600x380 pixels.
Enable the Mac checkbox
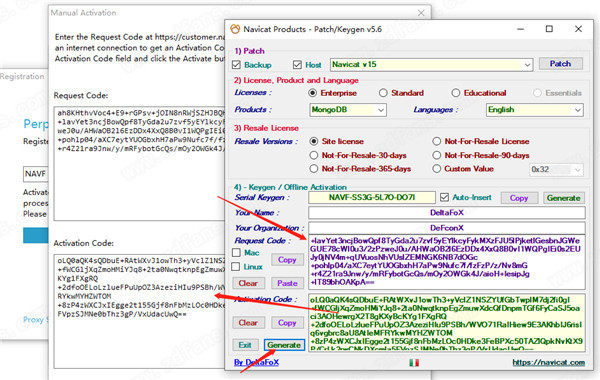[236, 253]
